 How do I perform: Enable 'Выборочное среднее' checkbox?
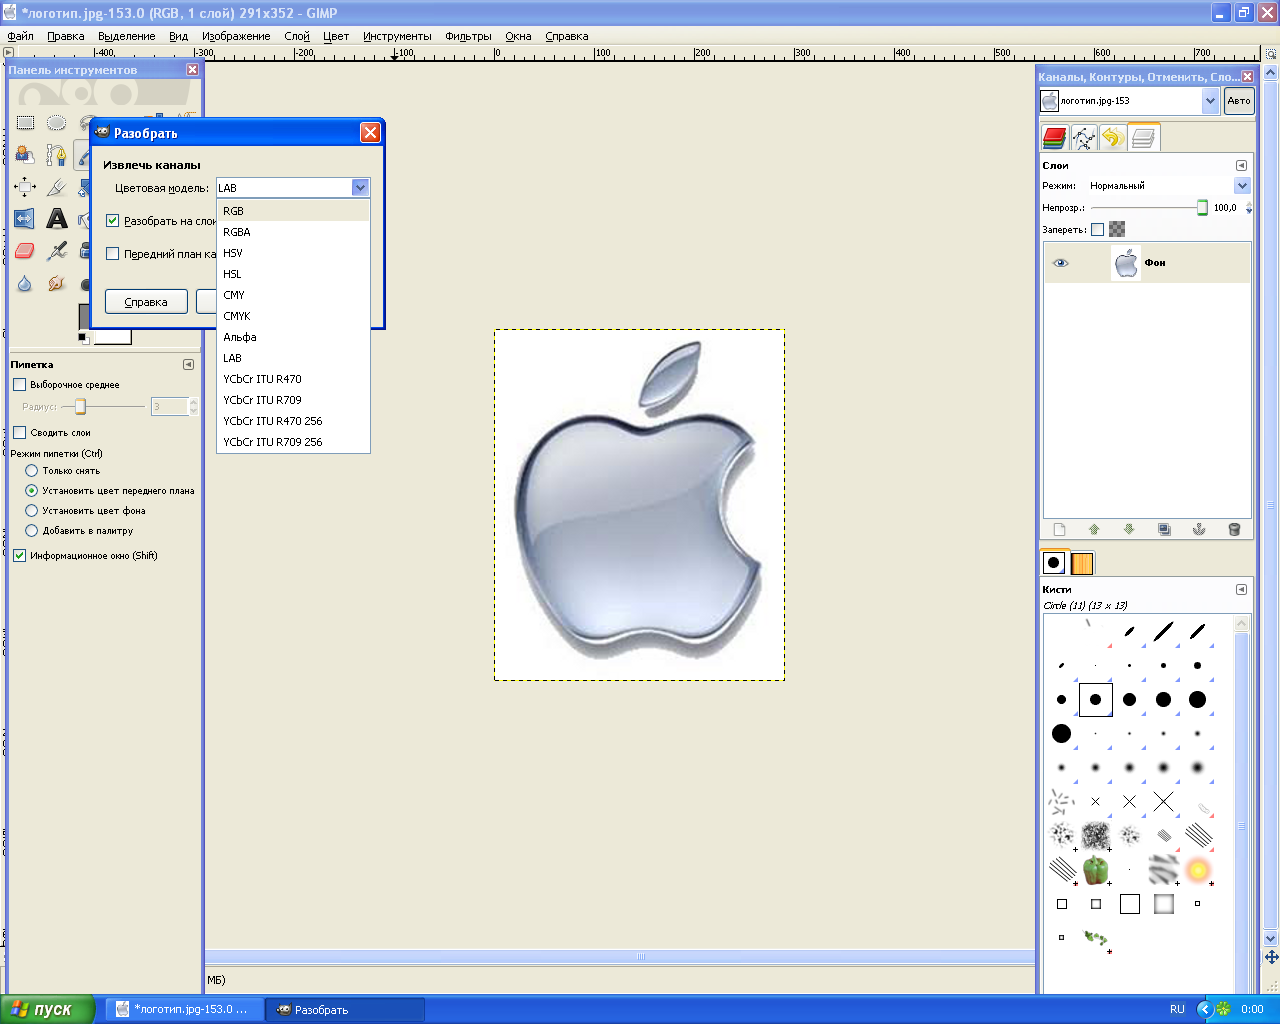[x=19, y=385]
